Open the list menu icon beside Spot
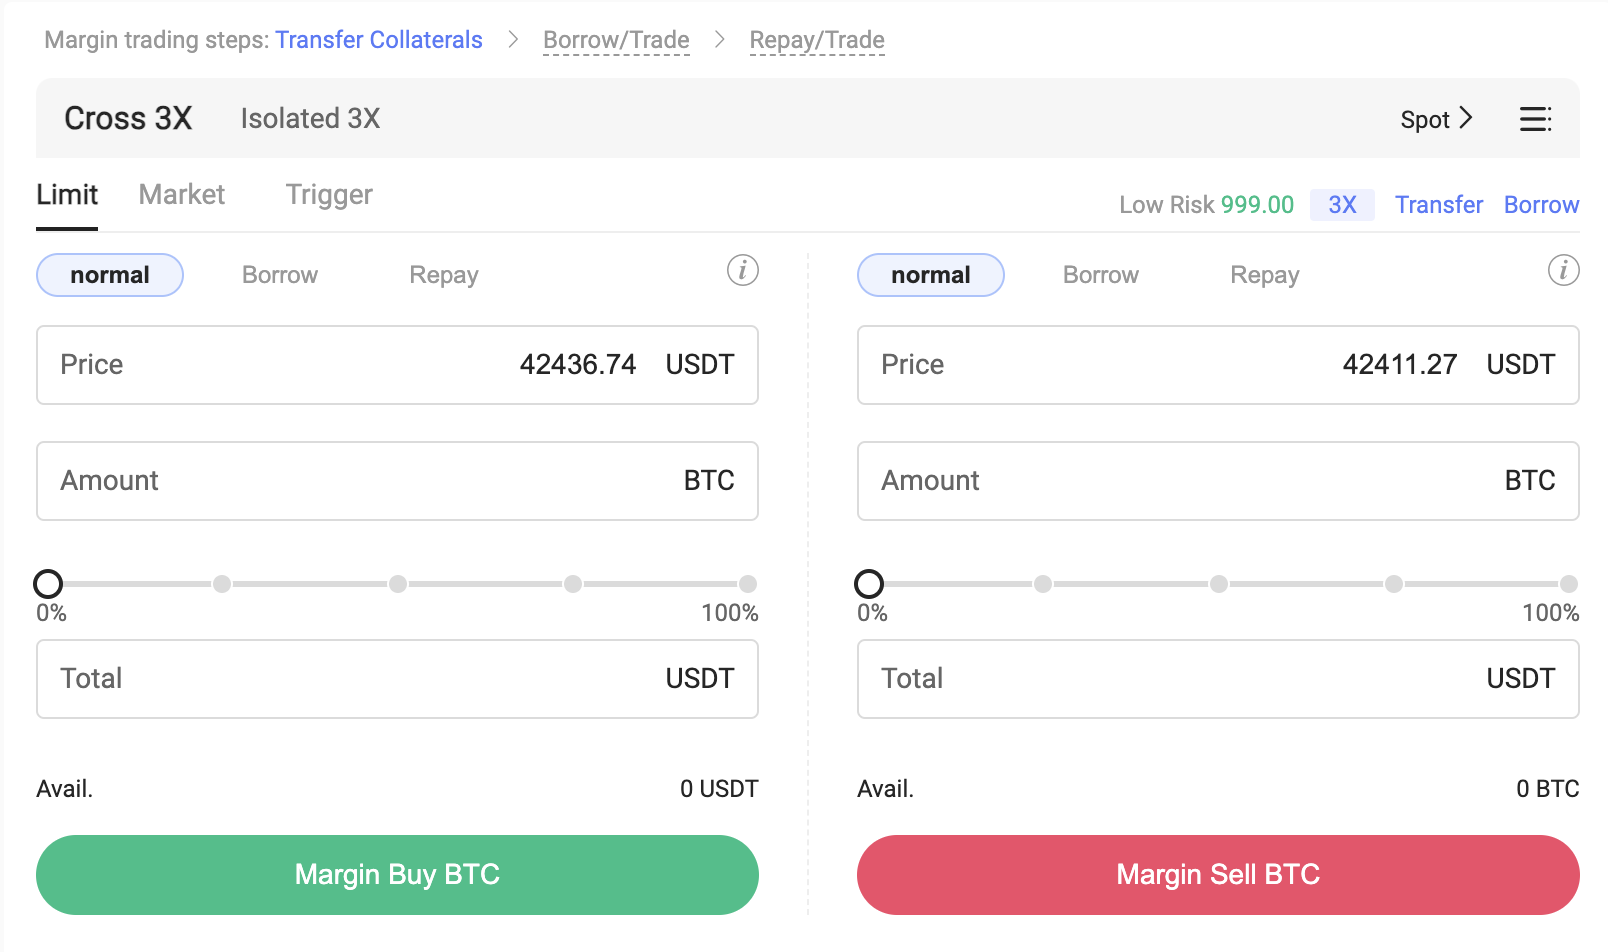Screen dimensions: 1608x952 click(x=1535, y=119)
